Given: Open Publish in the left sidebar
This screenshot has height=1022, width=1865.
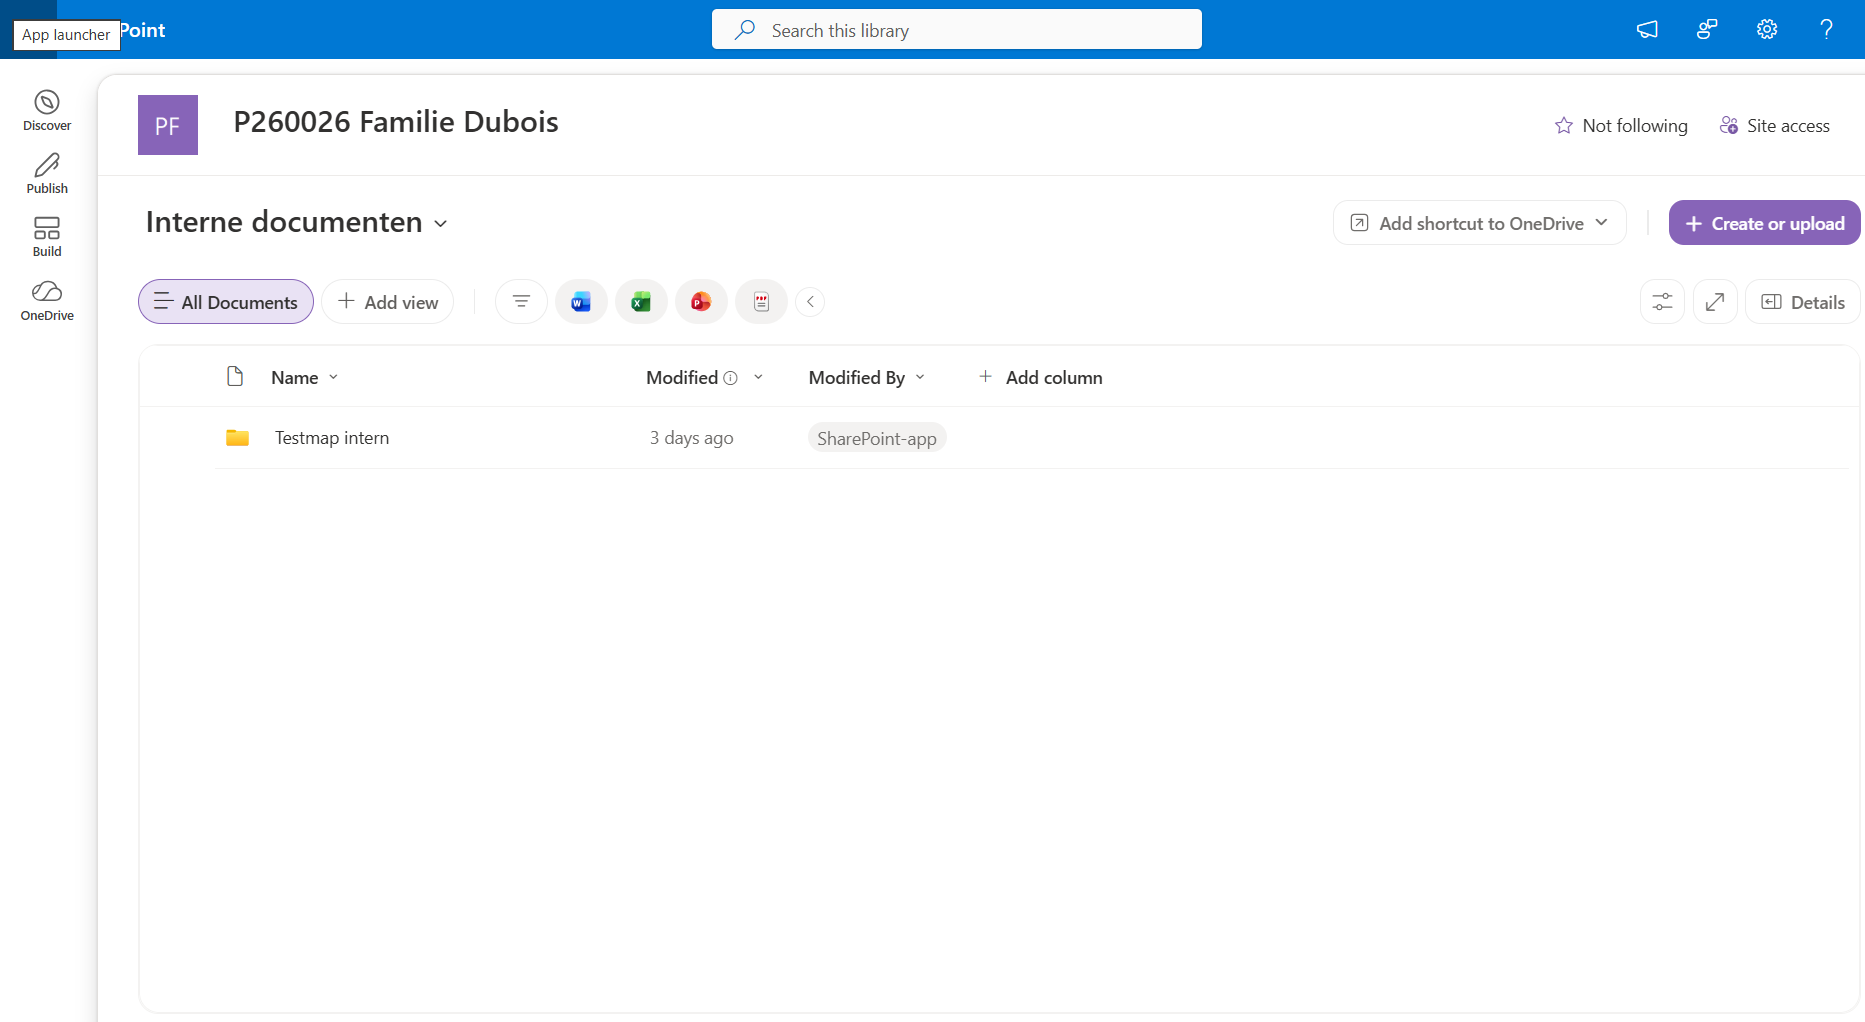Looking at the screenshot, I should click(47, 173).
